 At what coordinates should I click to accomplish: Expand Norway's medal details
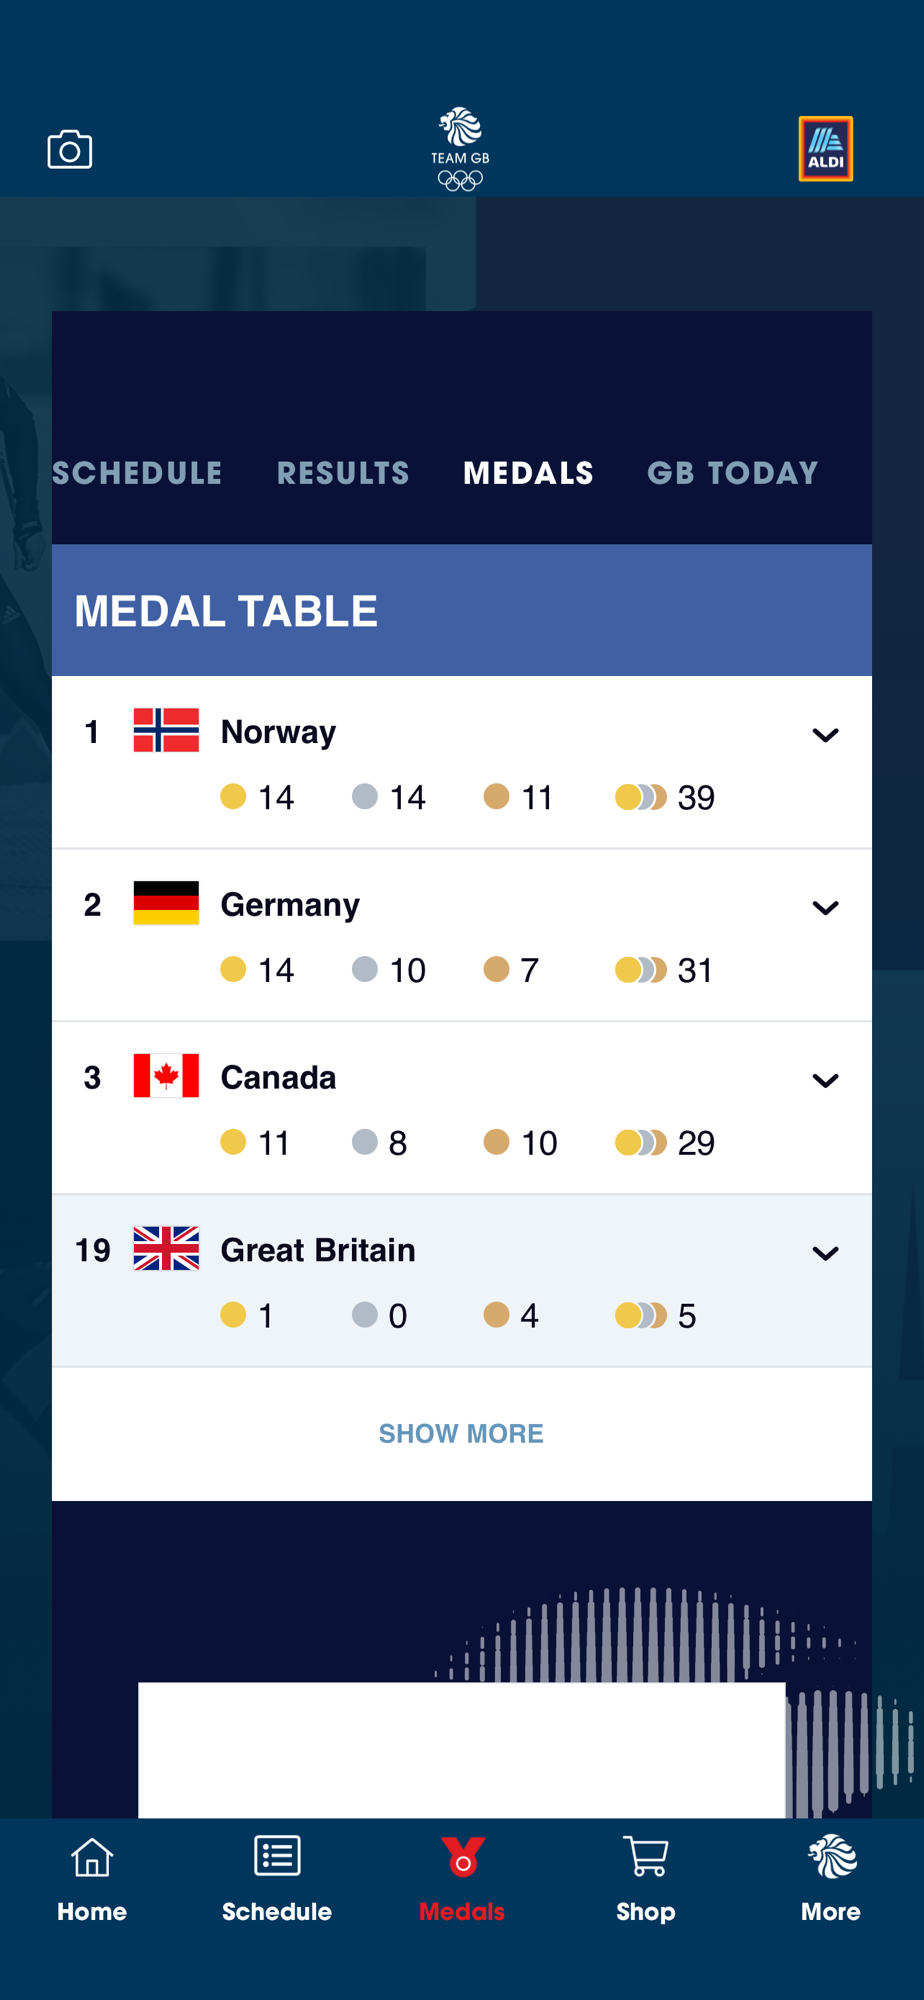825,735
